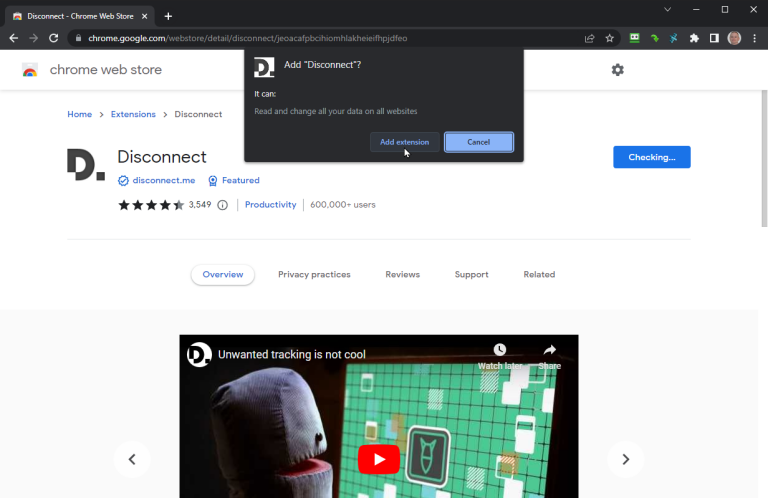Switch to the Support tab

click(x=471, y=274)
